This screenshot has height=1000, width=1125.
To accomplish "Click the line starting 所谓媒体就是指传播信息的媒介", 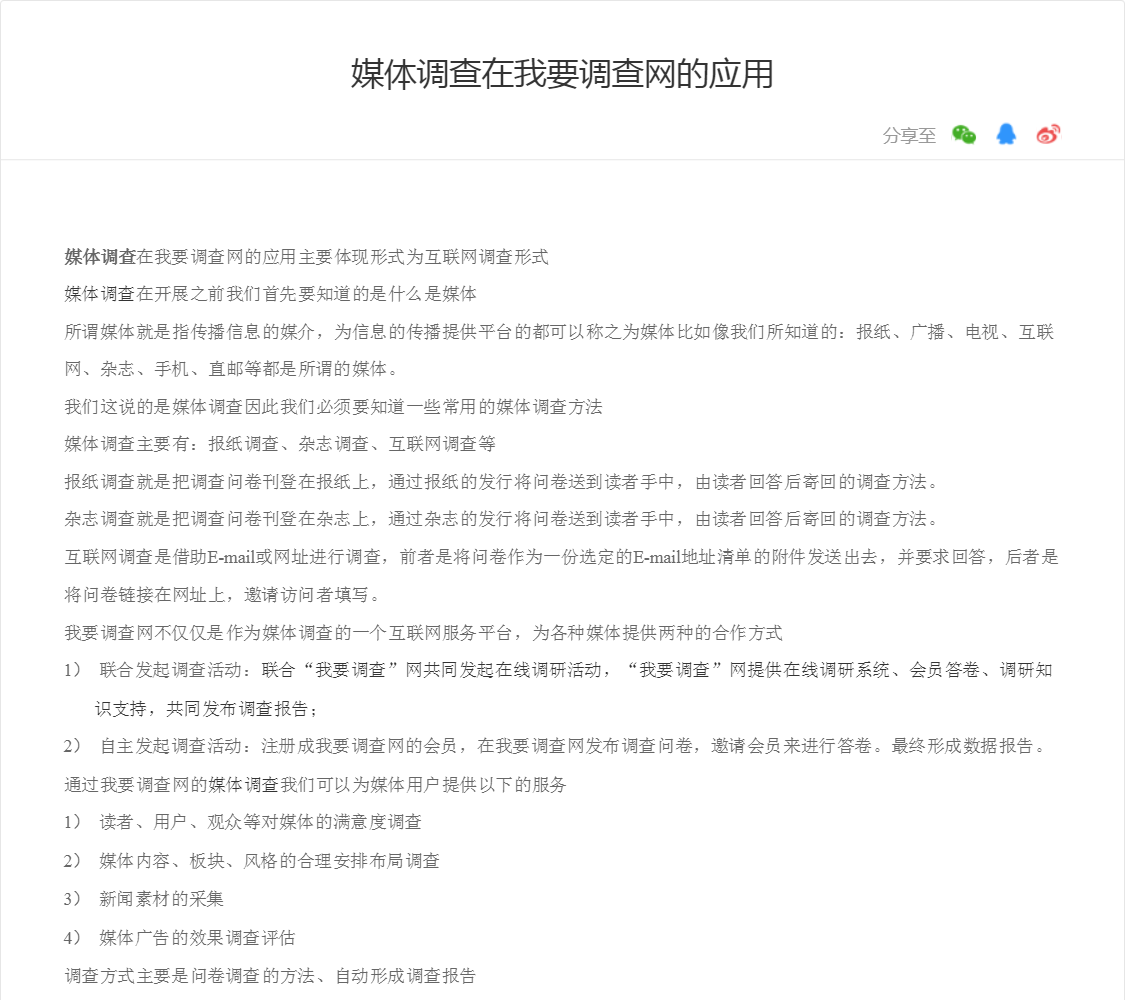I will (559, 332).
